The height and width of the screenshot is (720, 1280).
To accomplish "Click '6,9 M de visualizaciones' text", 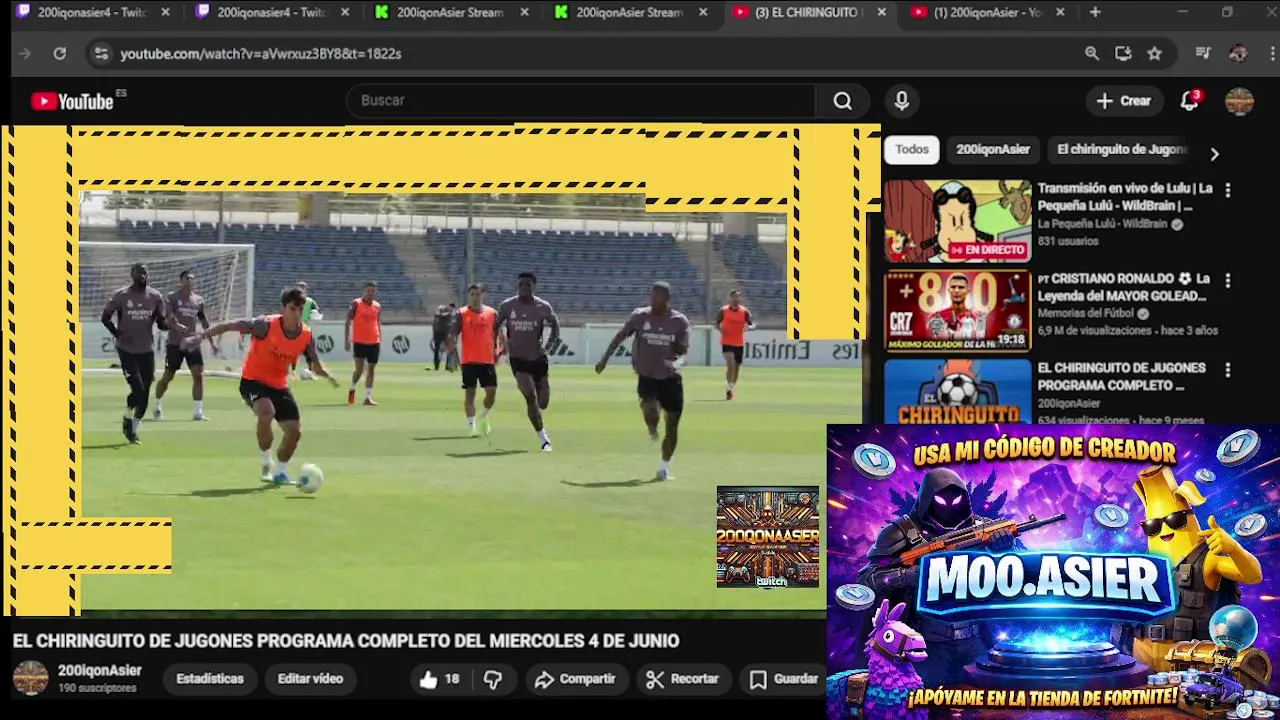I will click(1095, 330).
